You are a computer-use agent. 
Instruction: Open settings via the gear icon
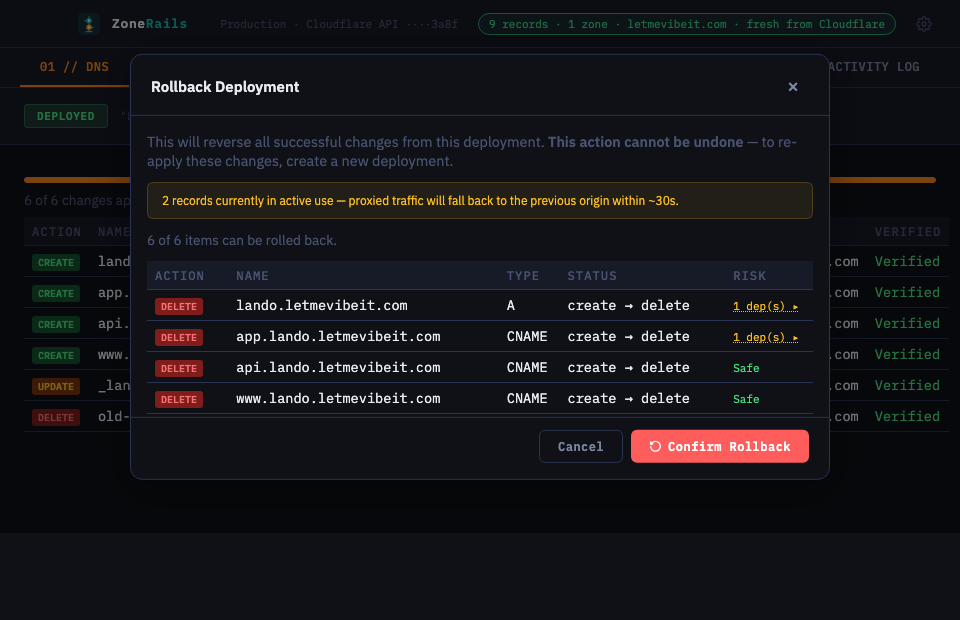(x=923, y=24)
